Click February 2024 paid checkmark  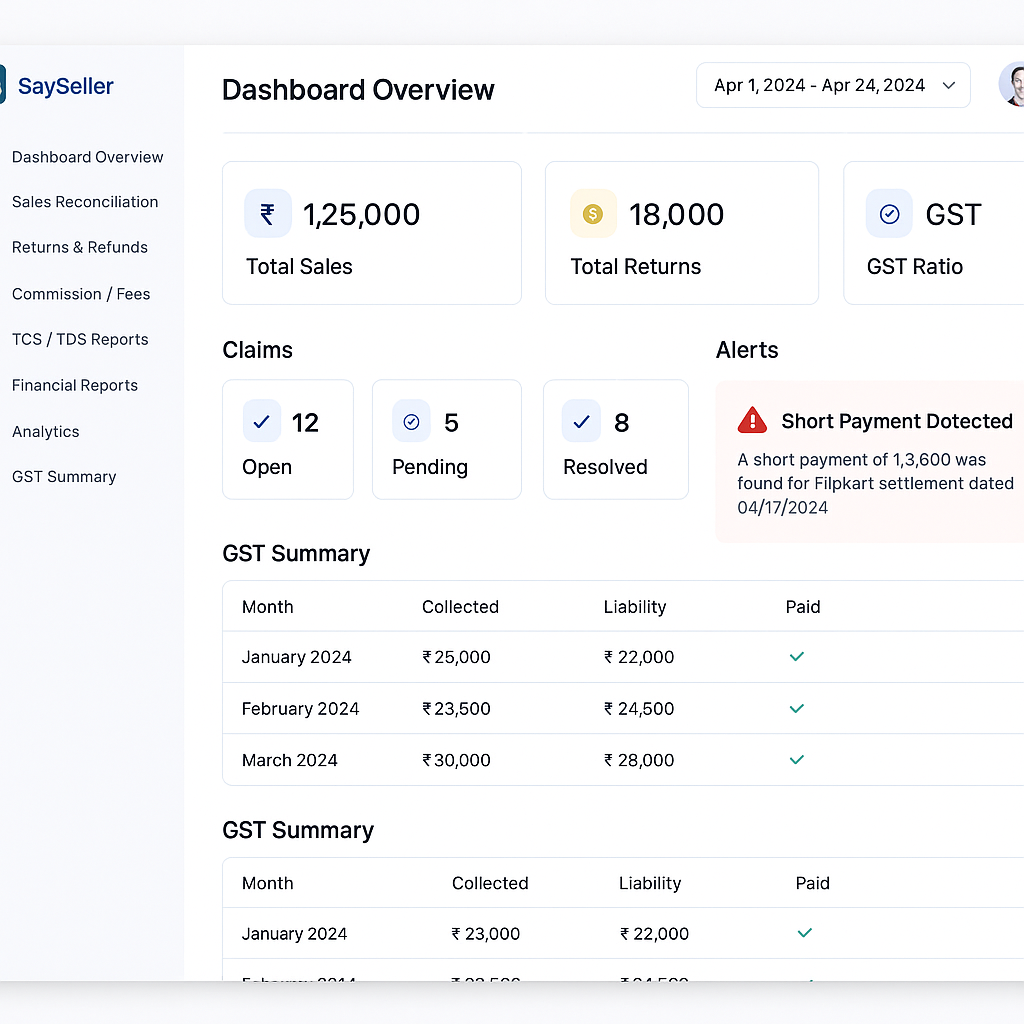click(x=797, y=708)
